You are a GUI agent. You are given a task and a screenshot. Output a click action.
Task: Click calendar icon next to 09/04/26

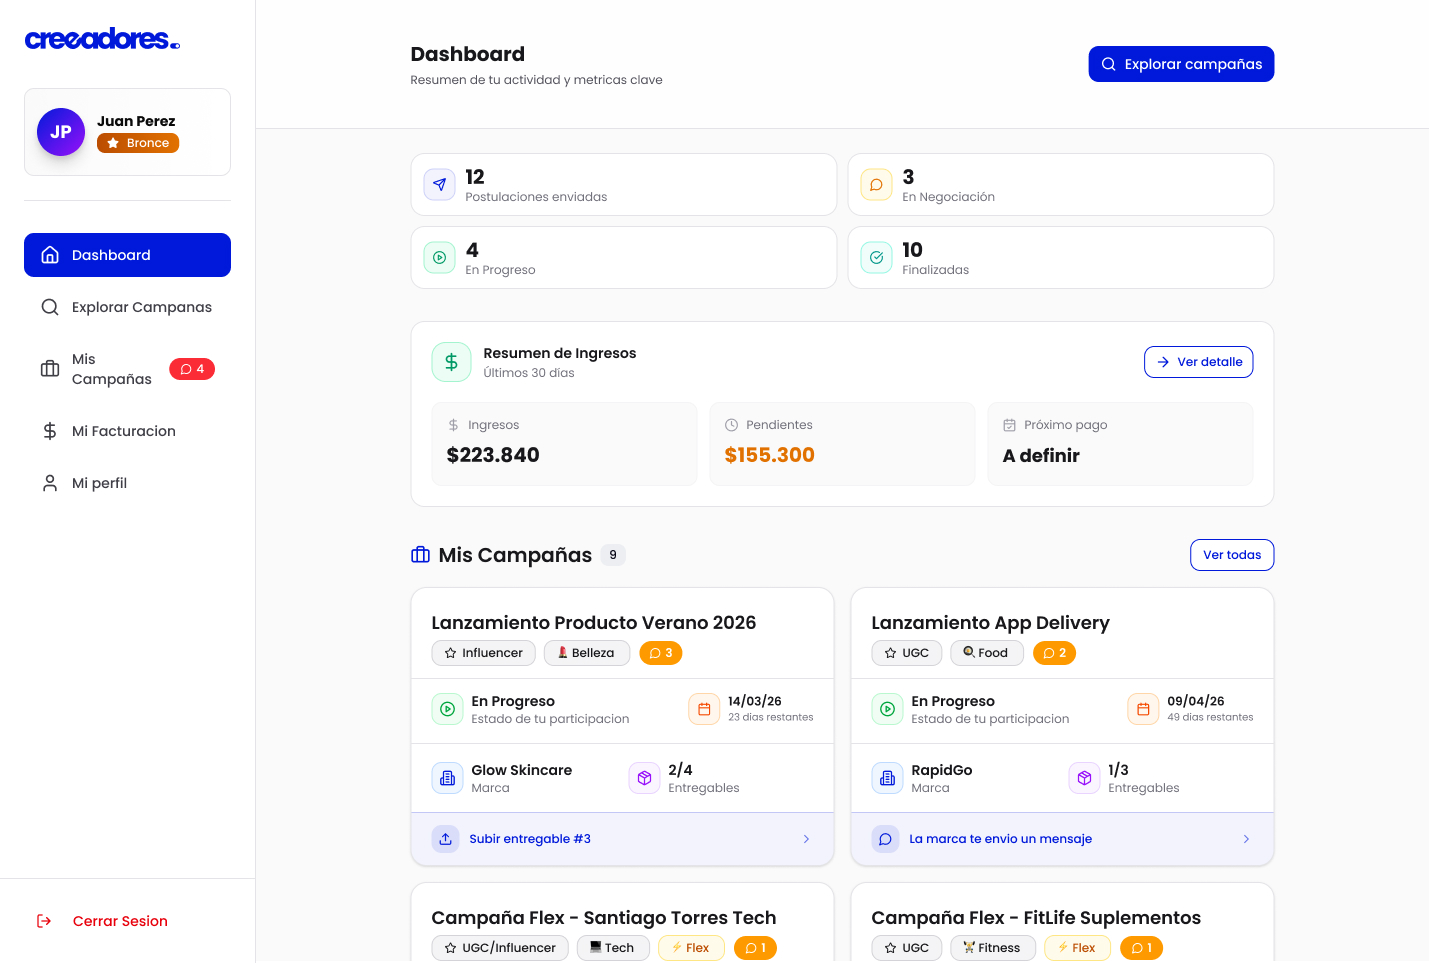(1143, 709)
